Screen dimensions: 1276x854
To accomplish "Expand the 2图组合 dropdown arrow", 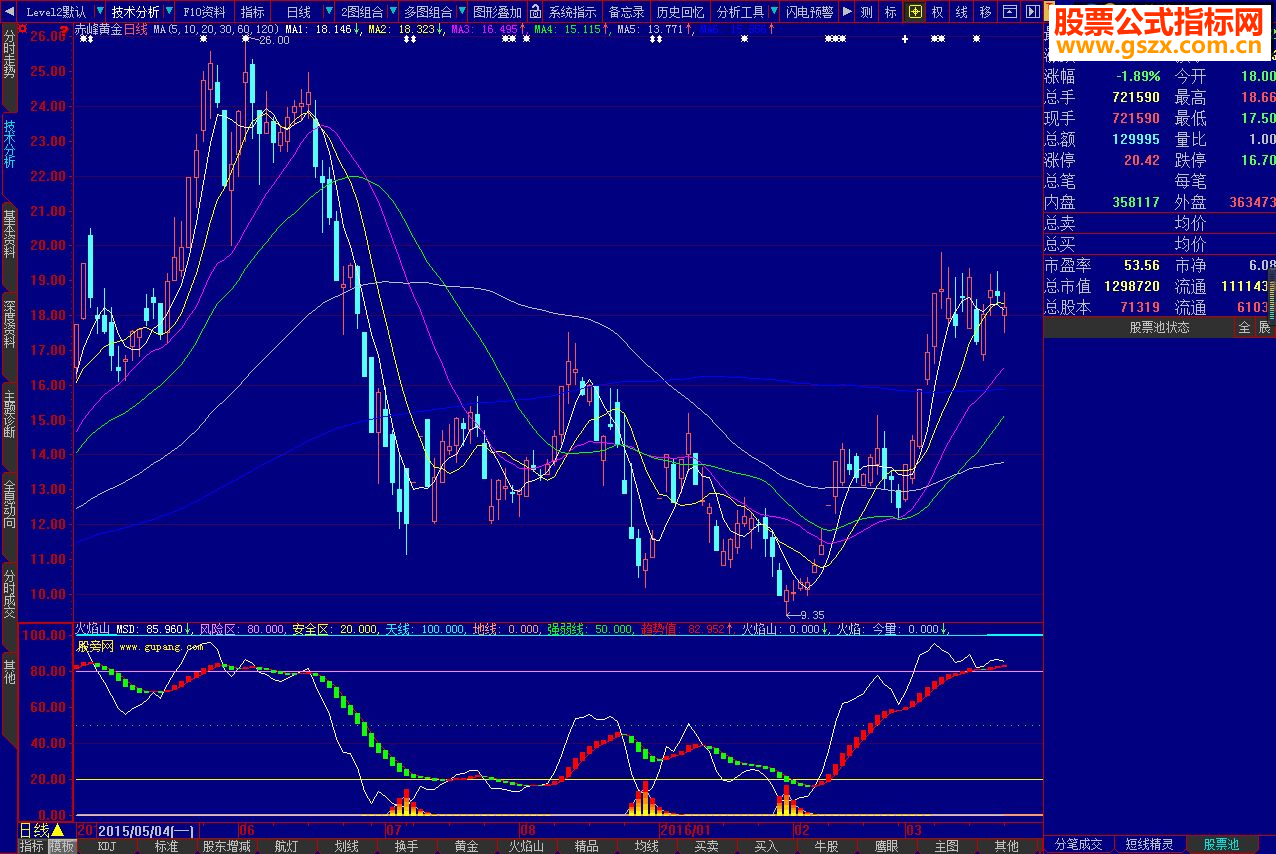I will click(391, 12).
